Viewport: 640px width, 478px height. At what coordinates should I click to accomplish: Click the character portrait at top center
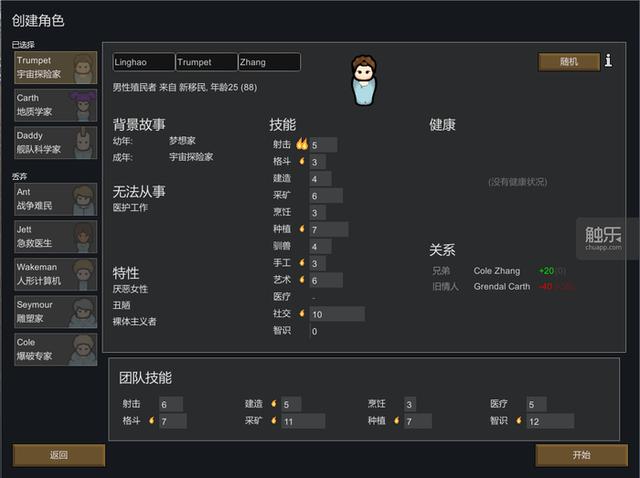point(364,80)
